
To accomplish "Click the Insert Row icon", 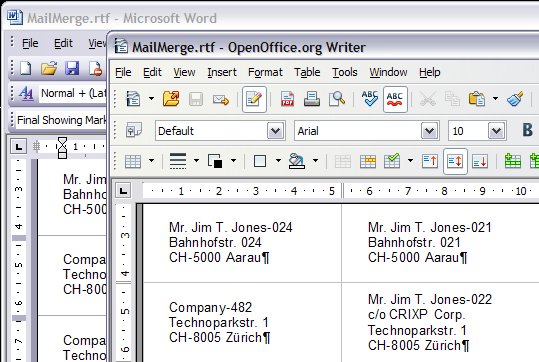I will pyautogui.click(x=513, y=161).
